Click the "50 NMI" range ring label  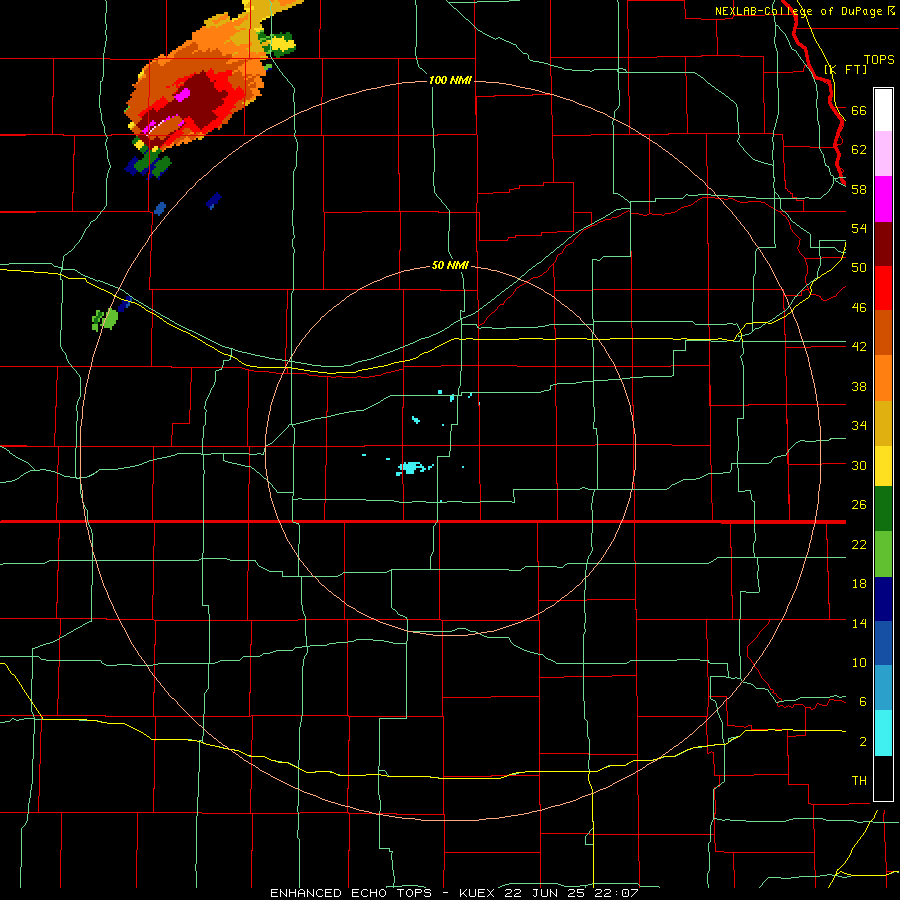(450, 265)
